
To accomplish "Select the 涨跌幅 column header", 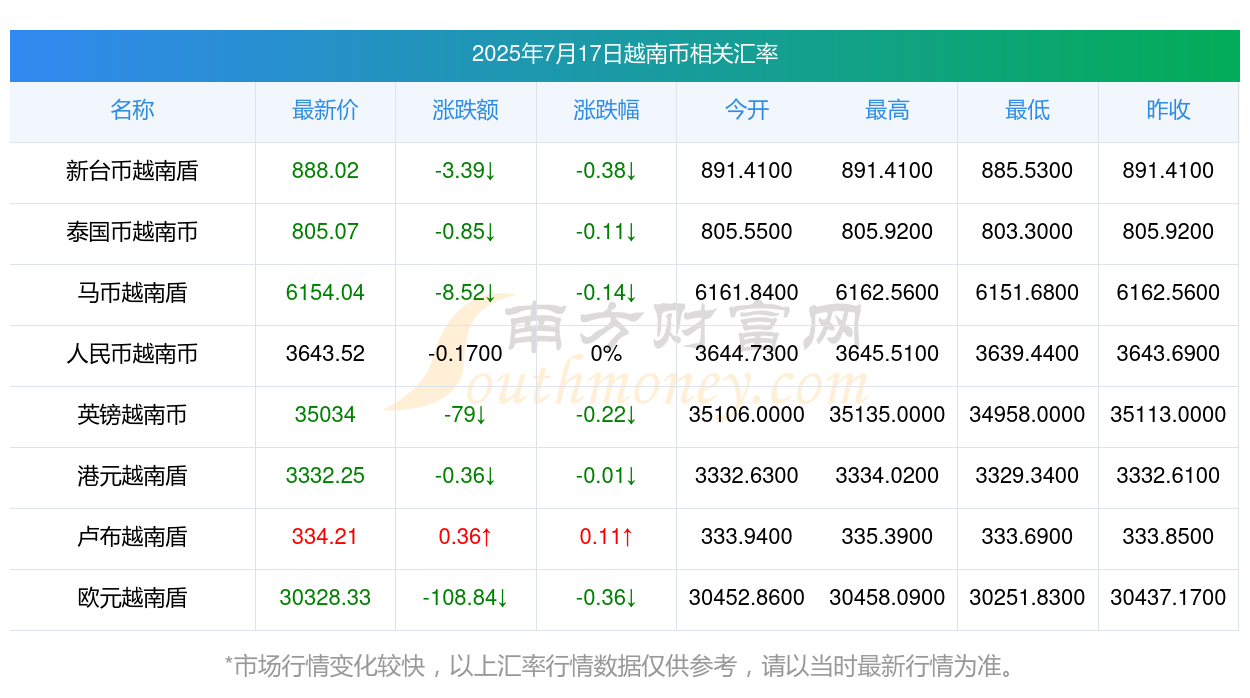I will 606,110.
